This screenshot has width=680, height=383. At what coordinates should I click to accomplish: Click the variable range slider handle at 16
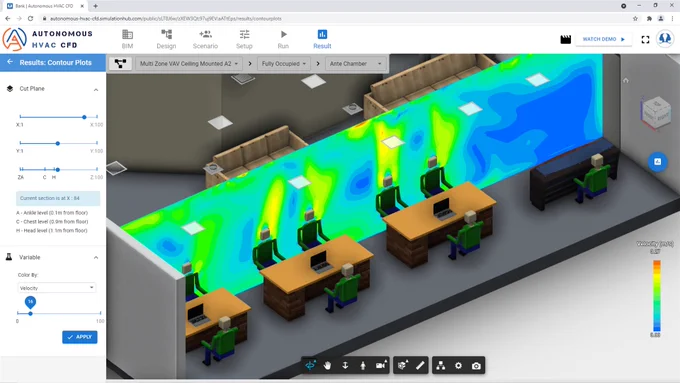point(30,313)
